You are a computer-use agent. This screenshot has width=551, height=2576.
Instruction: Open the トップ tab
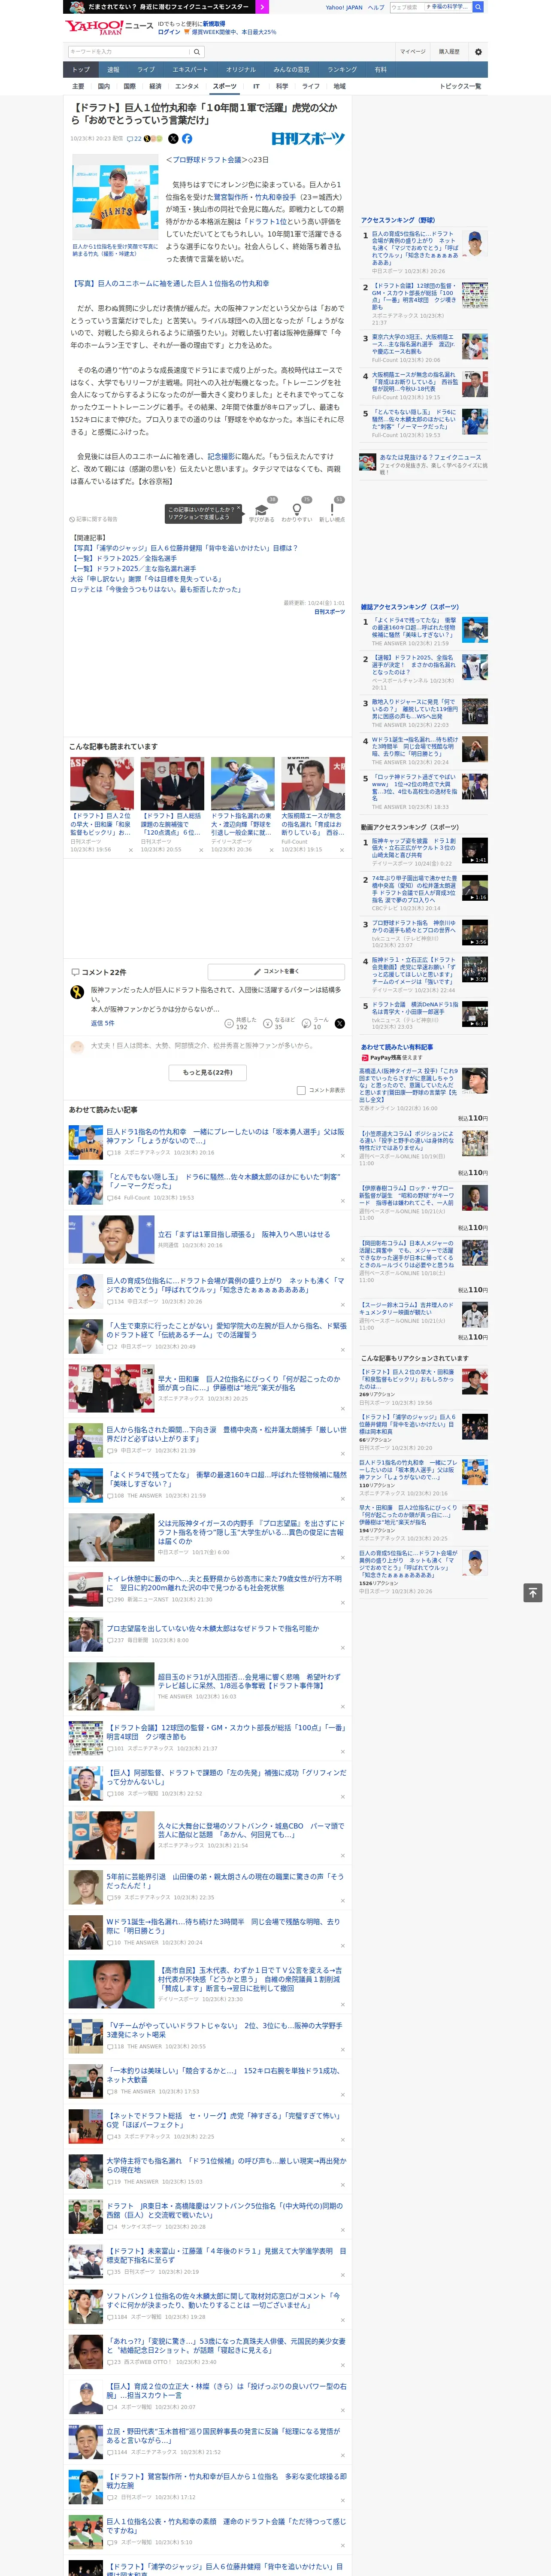click(81, 70)
